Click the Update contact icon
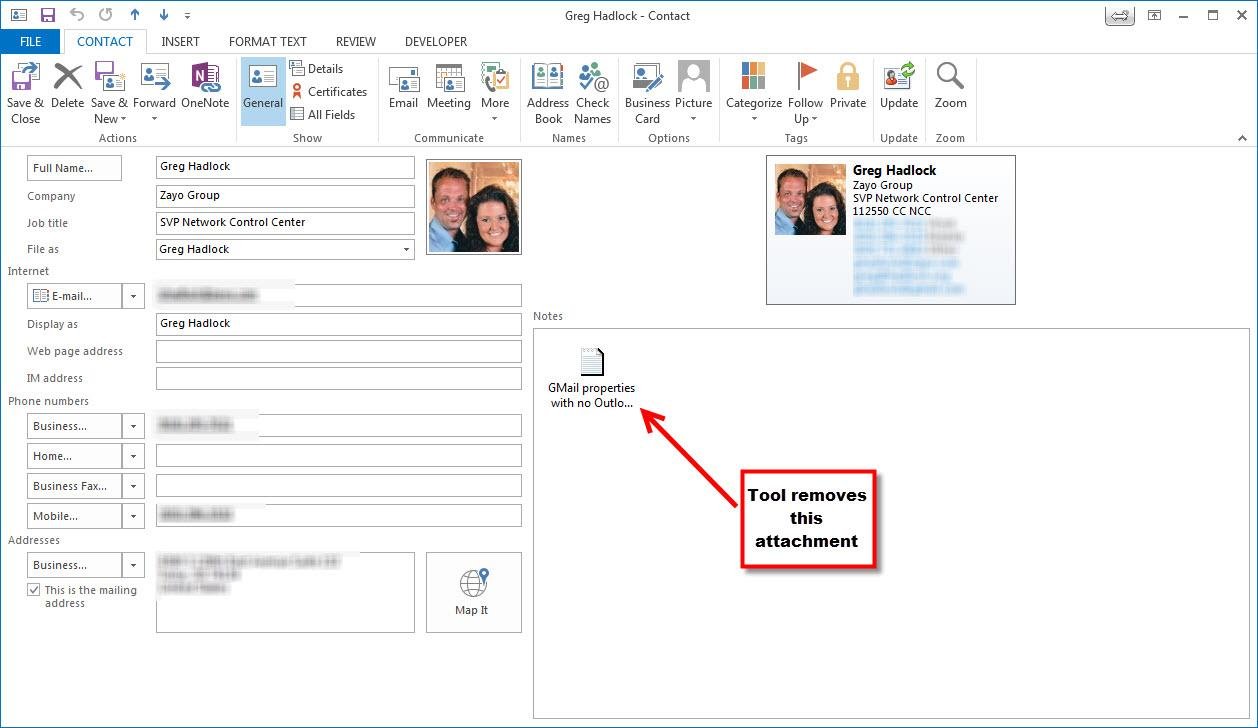Screen dimensions: 1258x728 pos(899,87)
